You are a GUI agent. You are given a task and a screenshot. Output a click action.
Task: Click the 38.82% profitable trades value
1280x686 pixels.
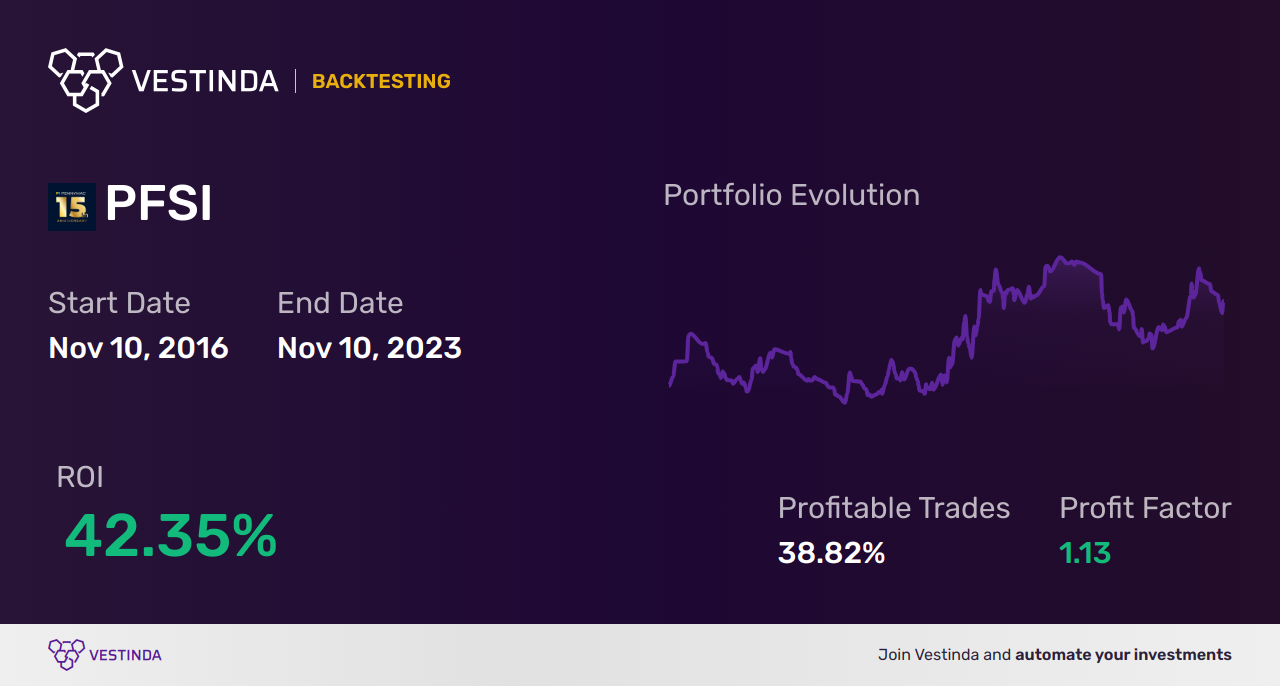(x=831, y=552)
